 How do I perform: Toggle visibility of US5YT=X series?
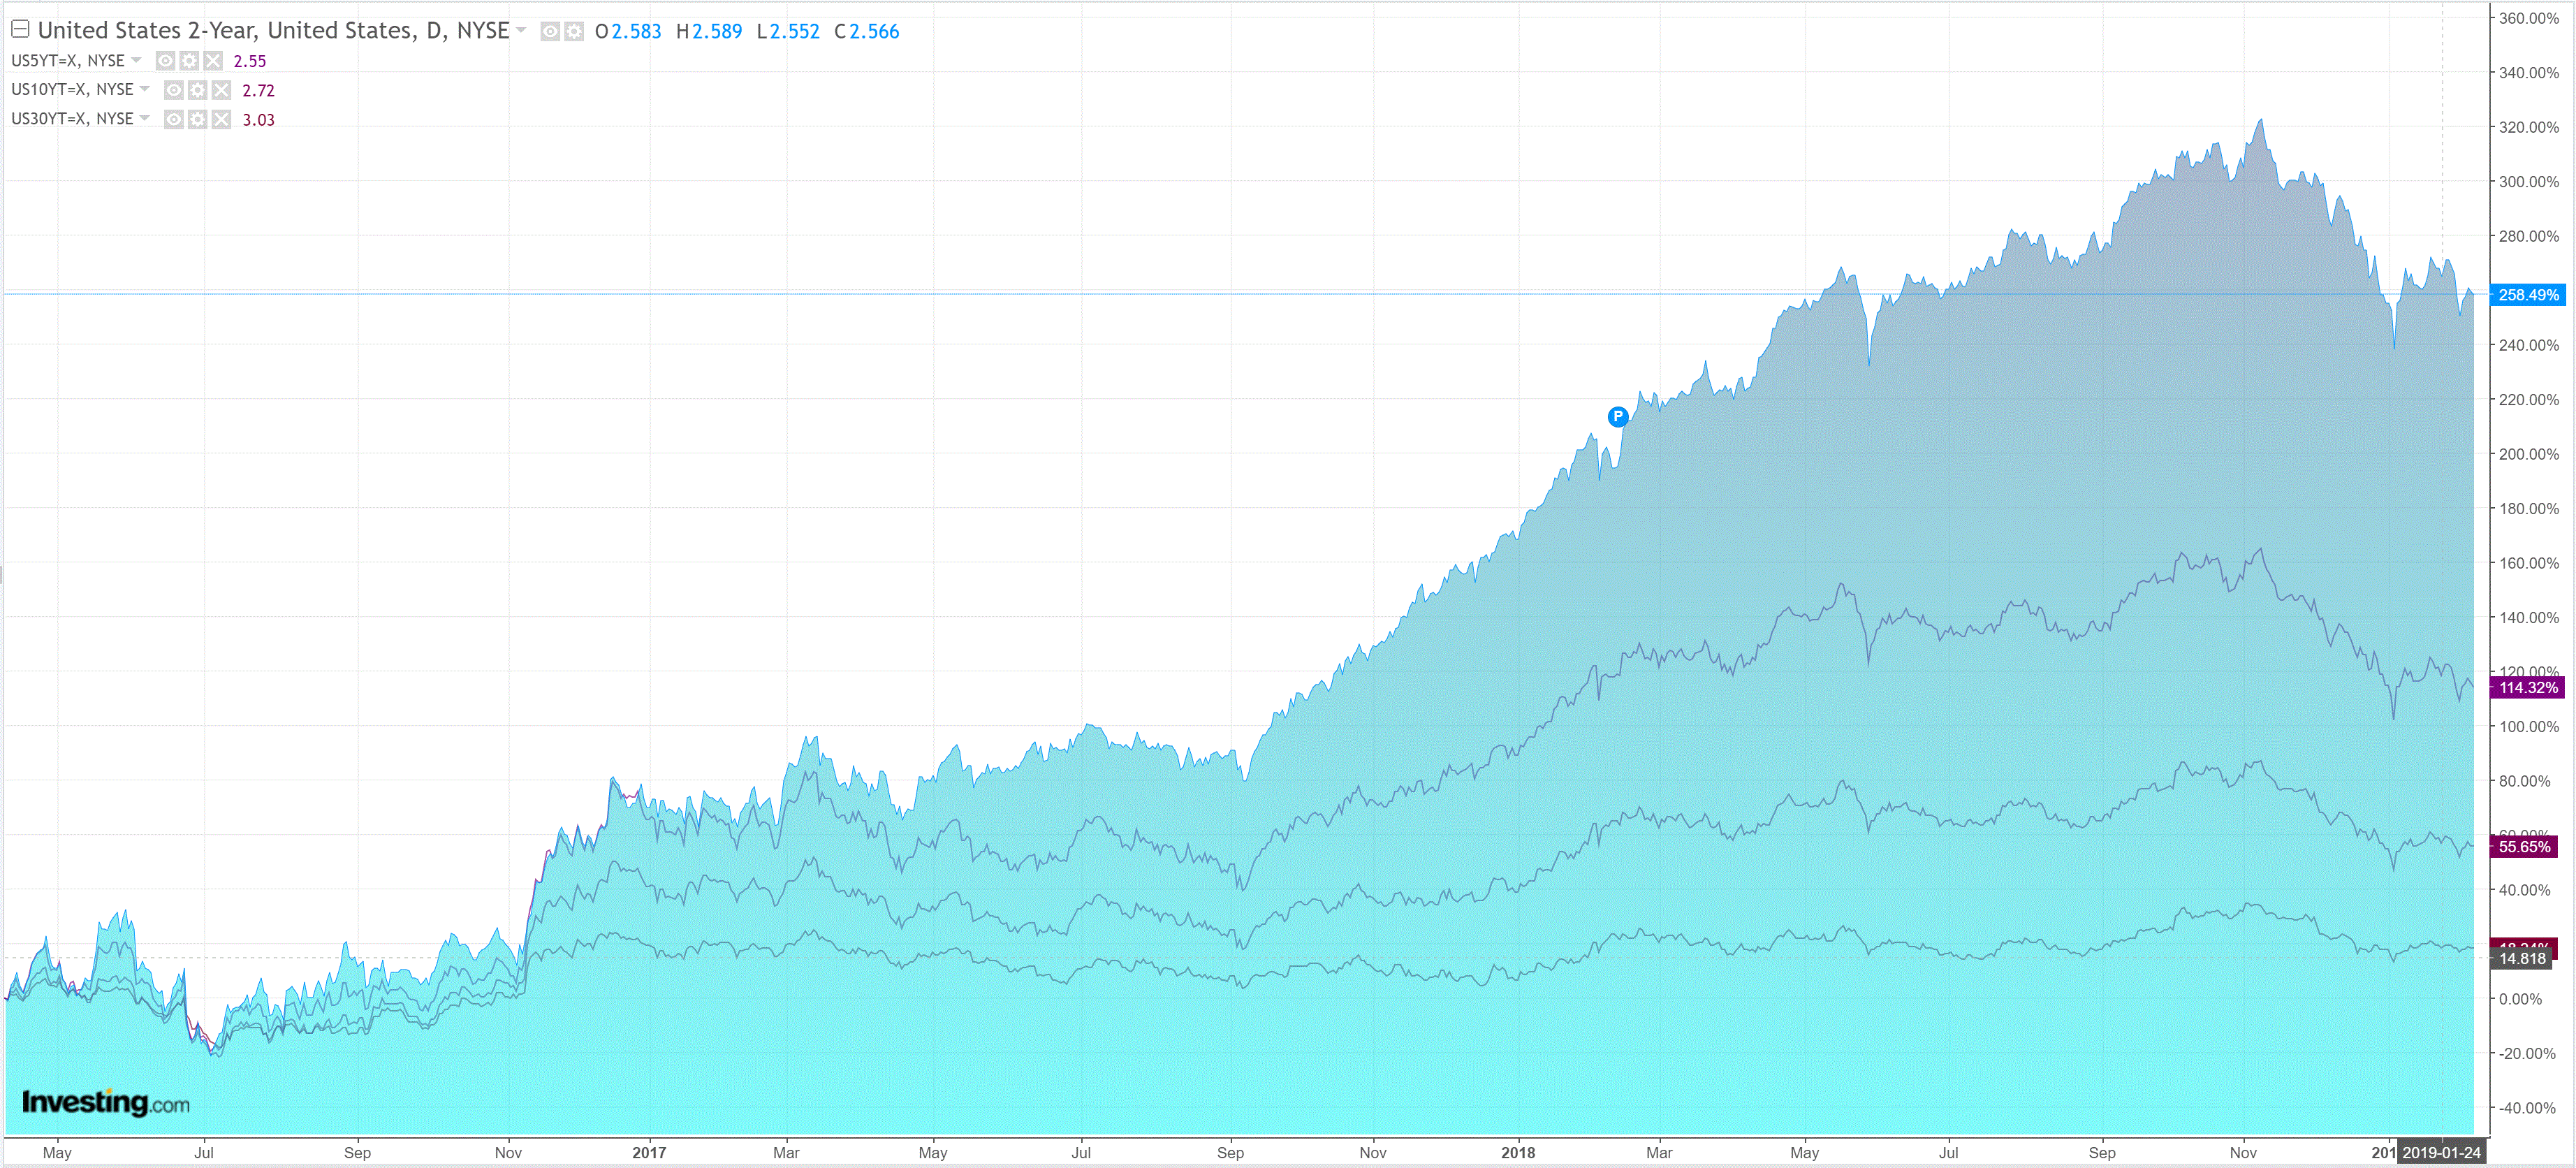click(165, 61)
